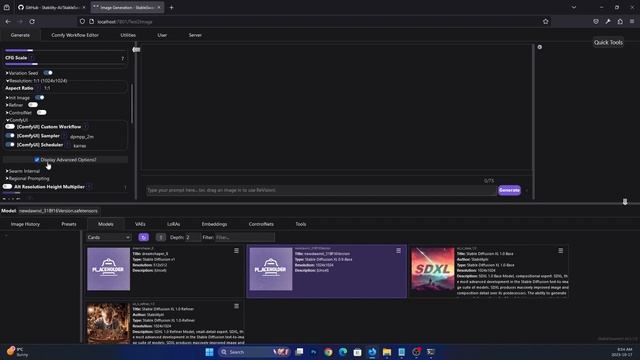Image resolution: width=640 pixels, height=360 pixels.
Task: Expand the ControlNet group
Action: [x=19, y=112]
